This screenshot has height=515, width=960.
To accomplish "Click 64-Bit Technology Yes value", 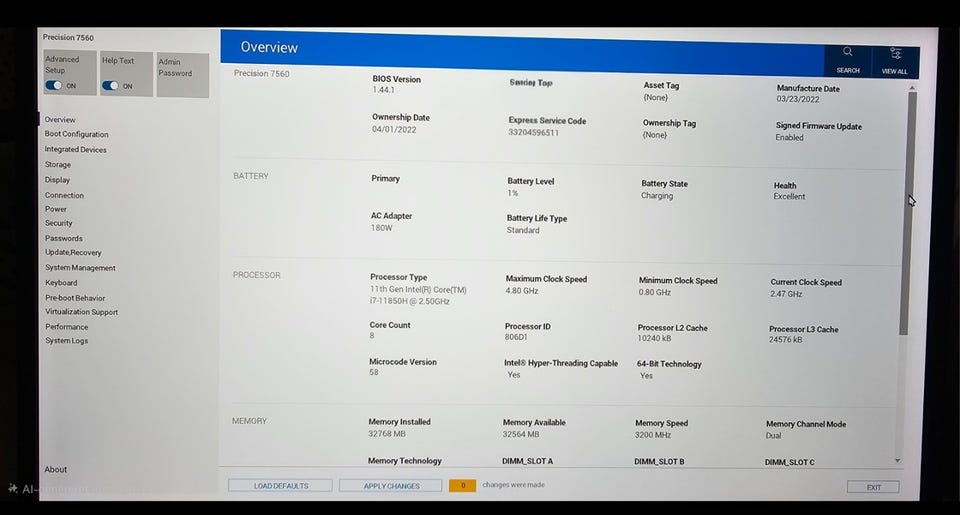I will tap(646, 376).
